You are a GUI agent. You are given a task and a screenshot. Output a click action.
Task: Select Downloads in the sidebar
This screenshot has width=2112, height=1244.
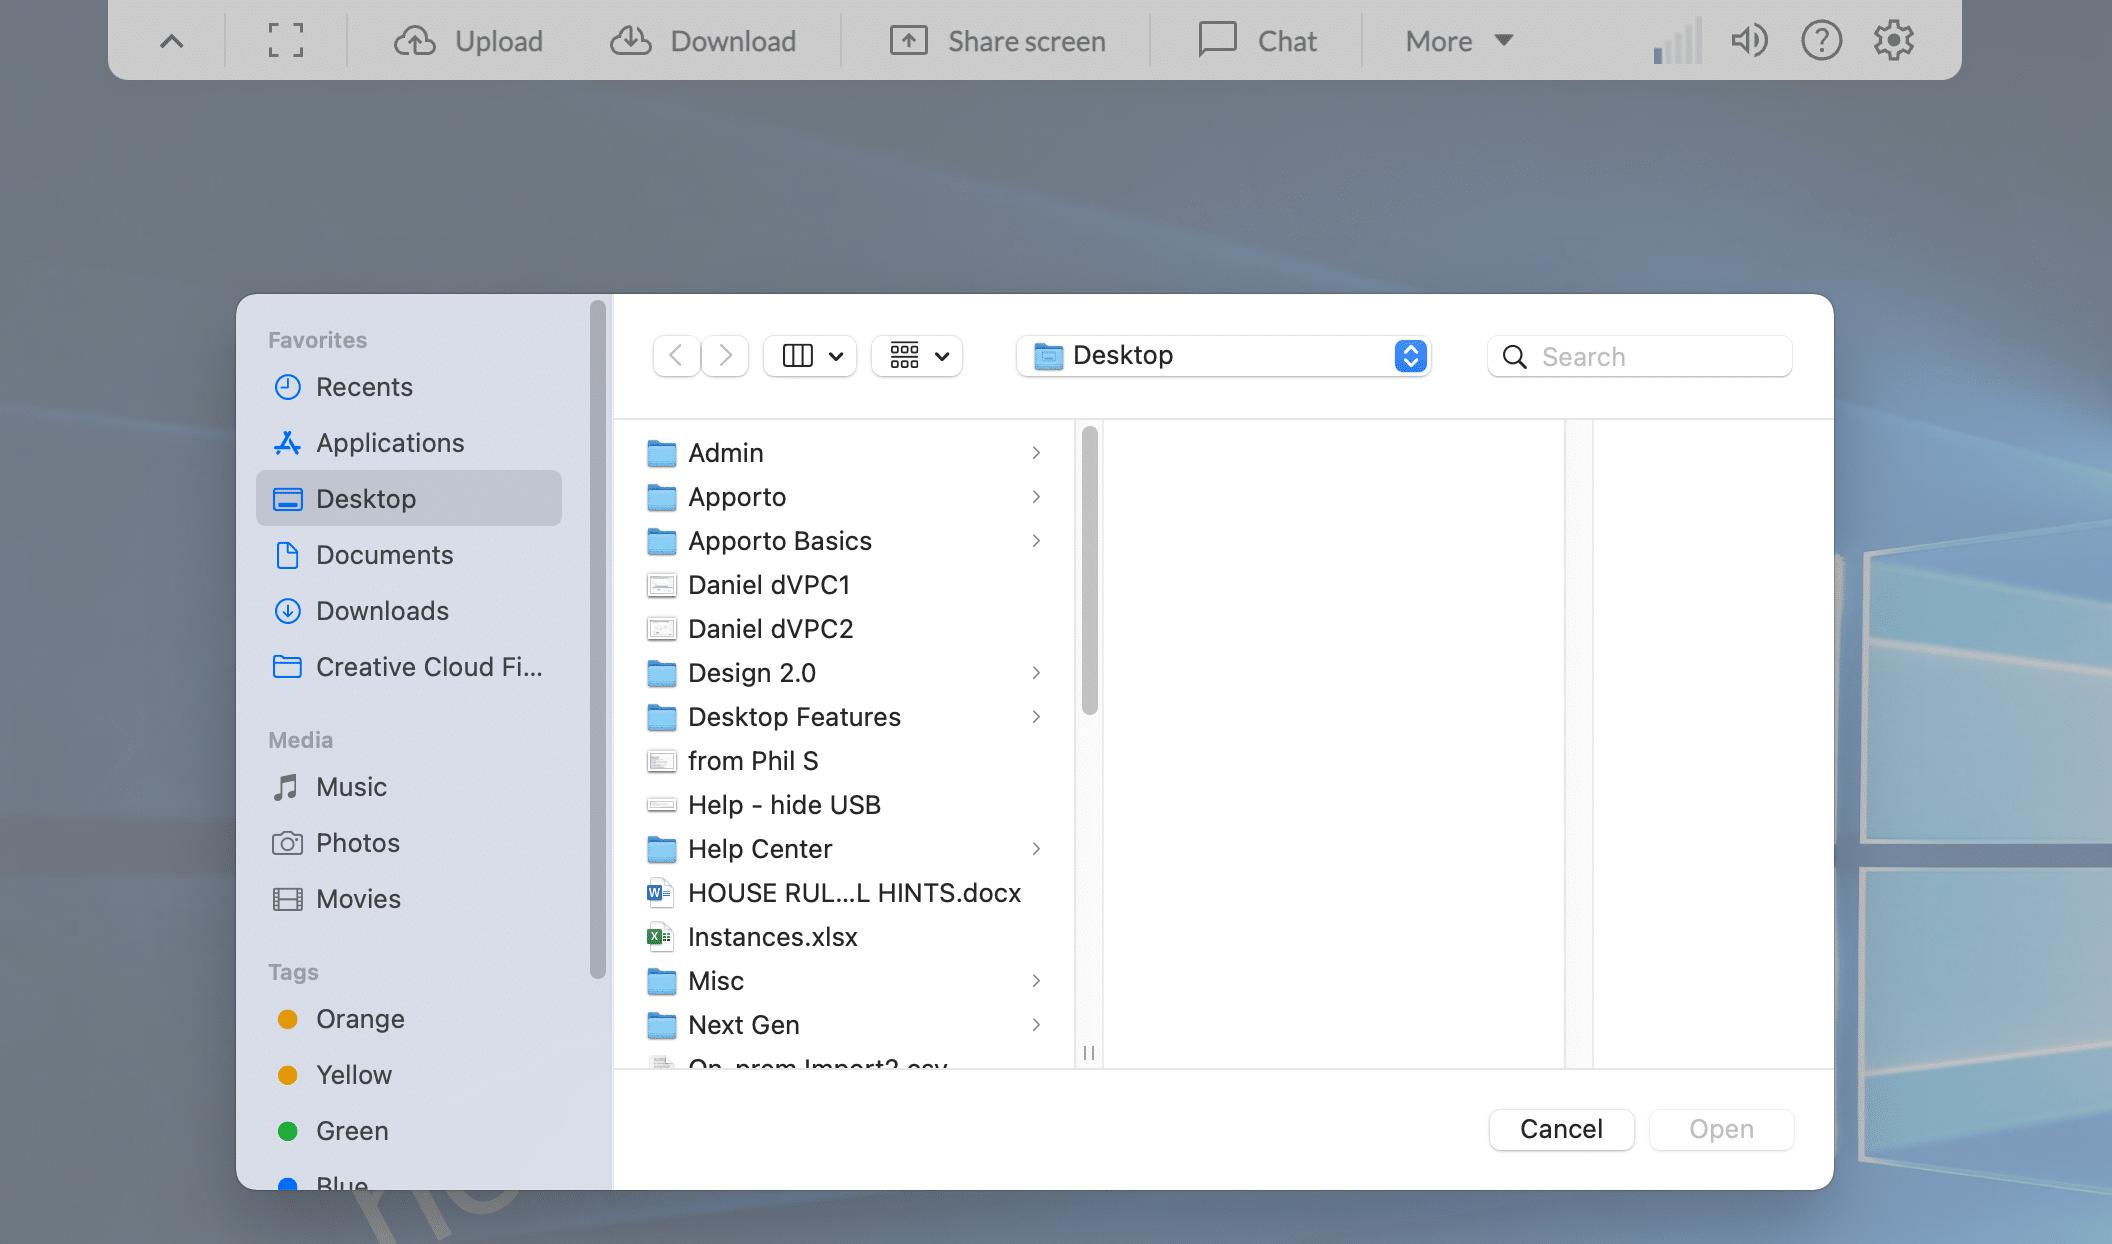tap(382, 611)
